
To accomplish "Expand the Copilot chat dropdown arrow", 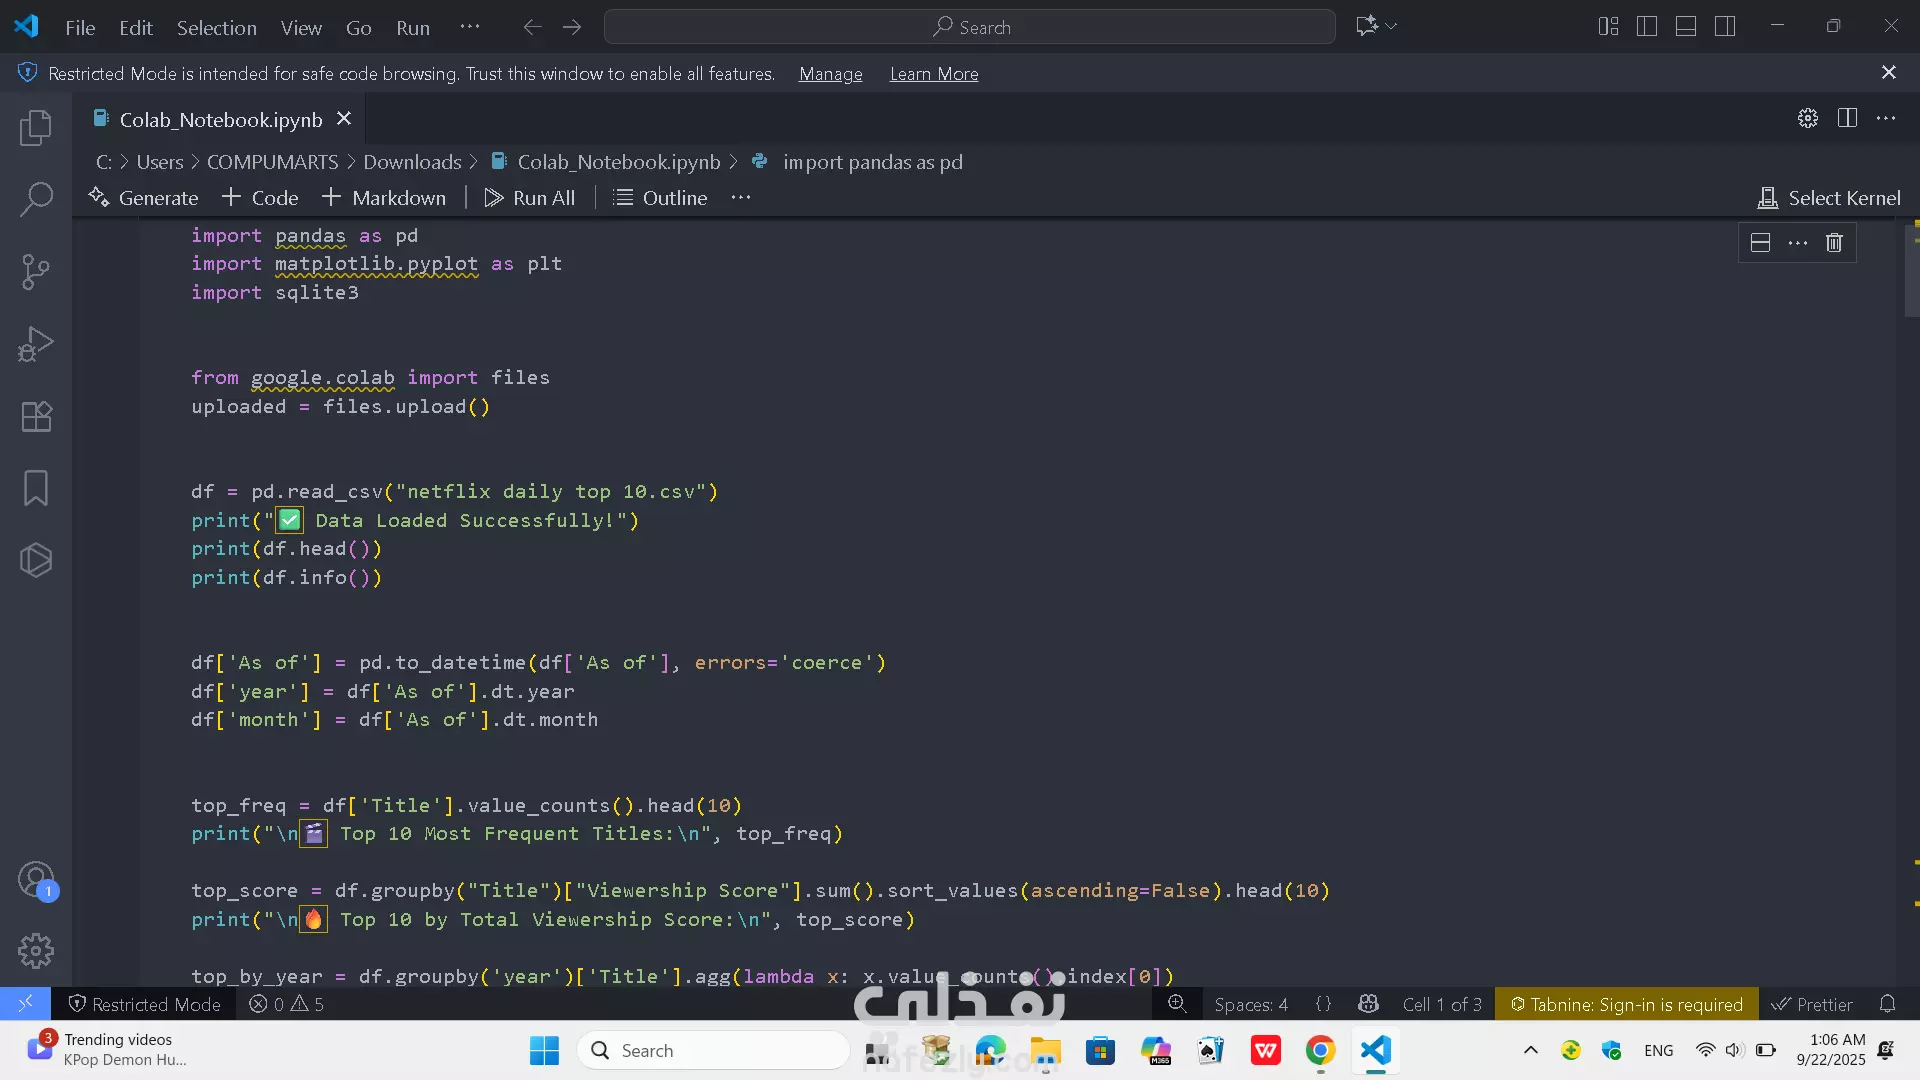I will click(1392, 27).
